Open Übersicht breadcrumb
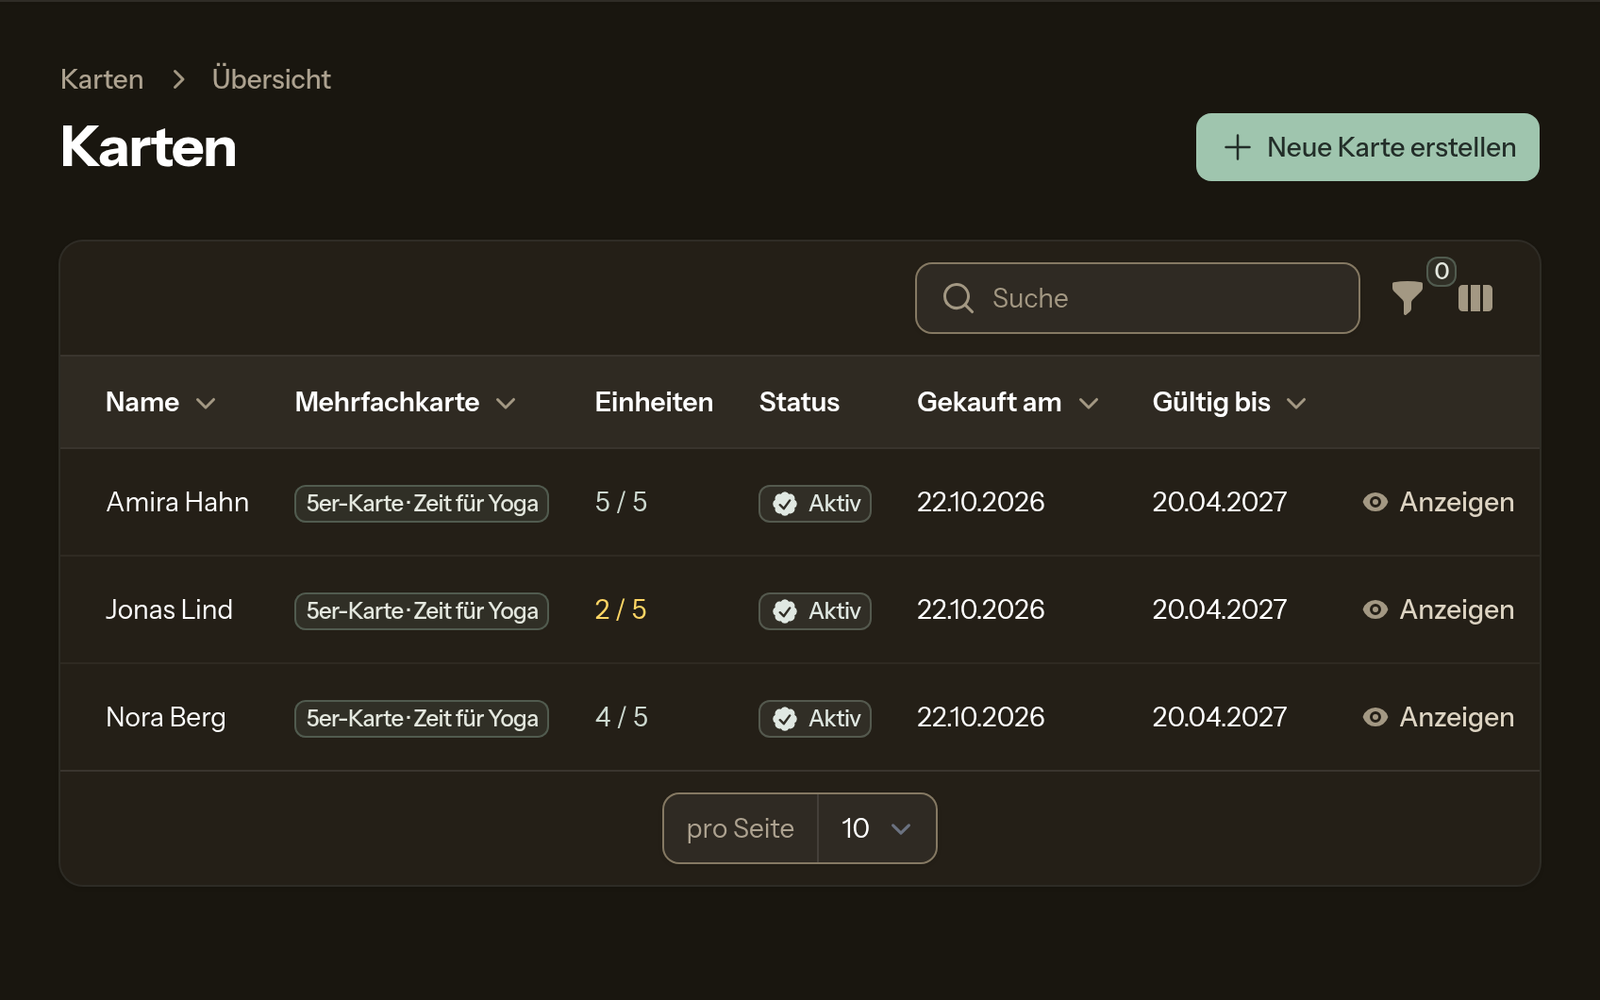 click(x=271, y=79)
